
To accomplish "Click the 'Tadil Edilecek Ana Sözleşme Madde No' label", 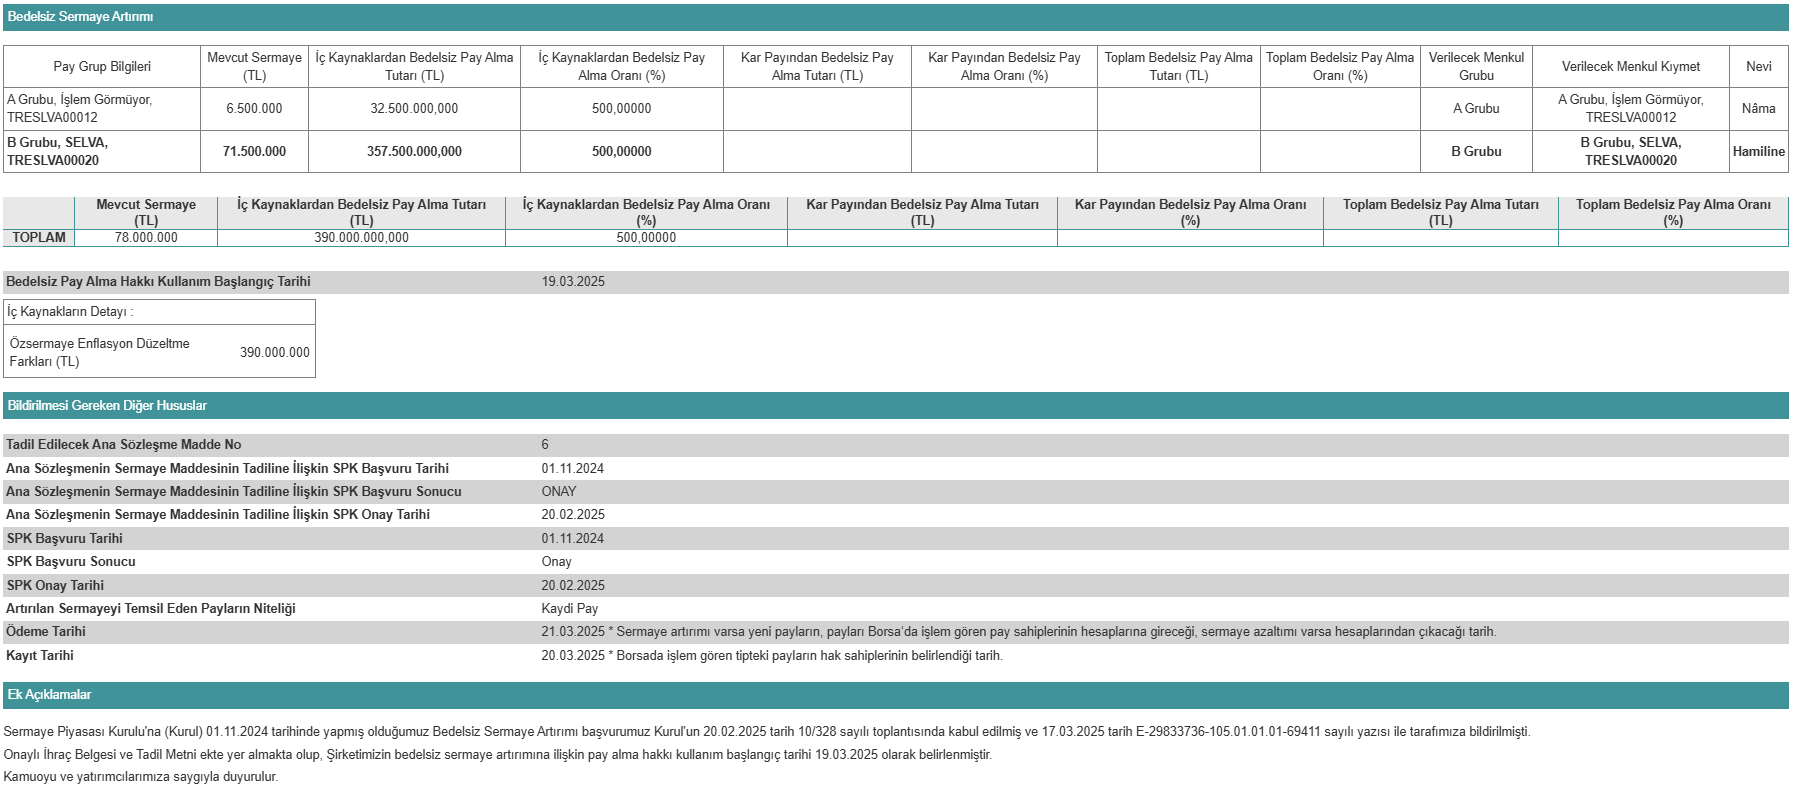I will tap(123, 444).
